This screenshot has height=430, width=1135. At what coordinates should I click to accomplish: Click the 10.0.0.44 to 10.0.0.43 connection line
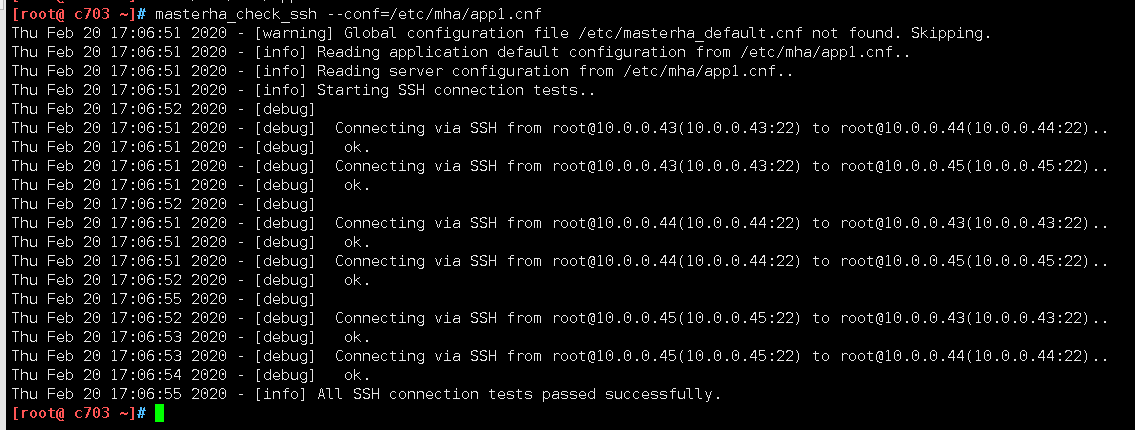tap(721, 223)
